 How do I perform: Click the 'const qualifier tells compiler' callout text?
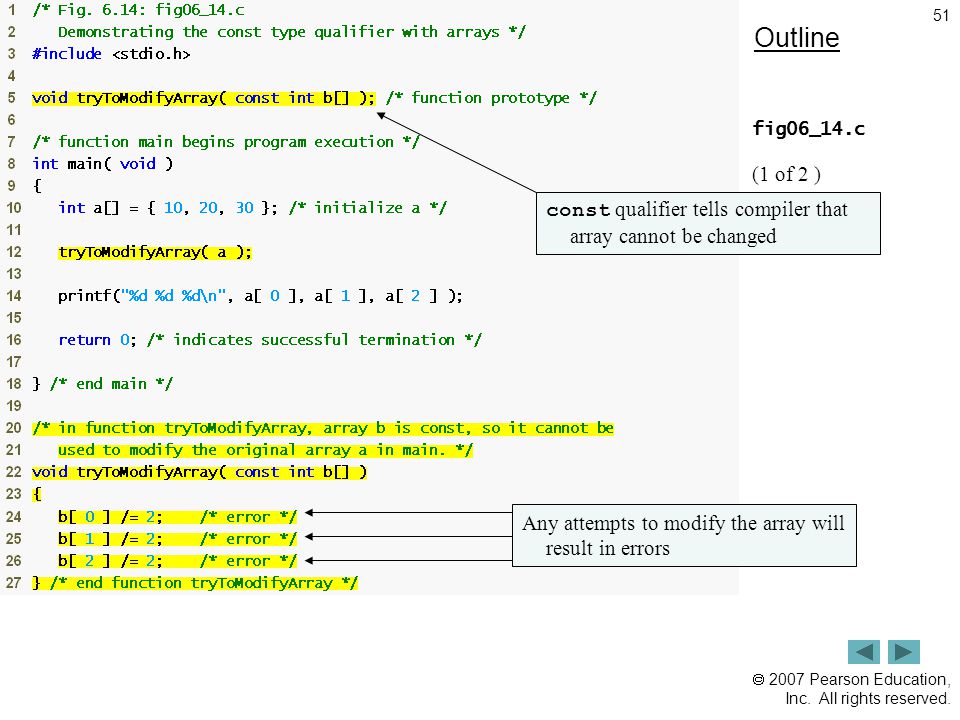[697, 223]
